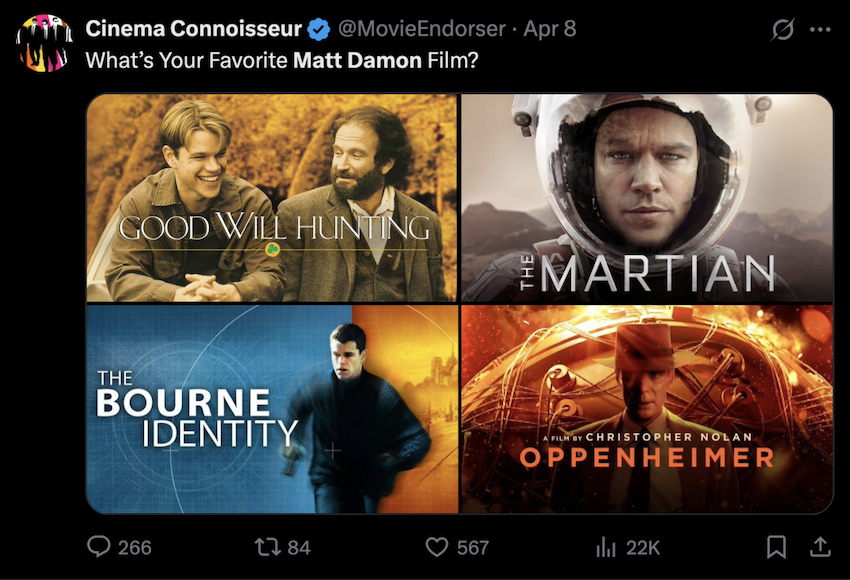The height and width of the screenshot is (580, 850).
Task: Open the Good Will Hunting image
Action: 272,198
